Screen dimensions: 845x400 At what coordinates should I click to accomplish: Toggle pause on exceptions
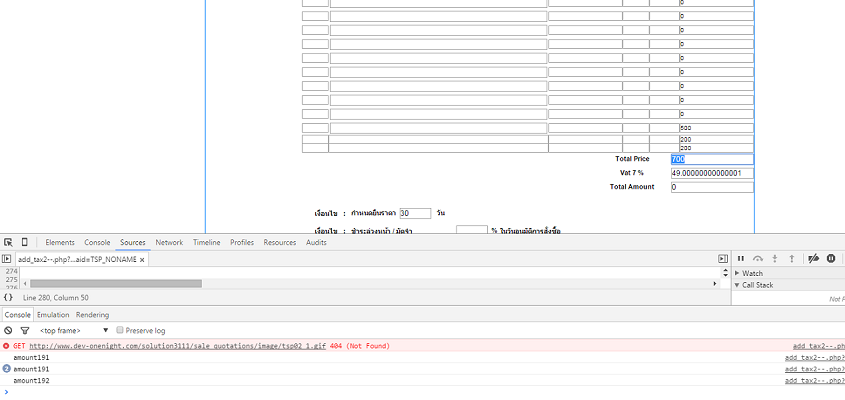[x=831, y=259]
